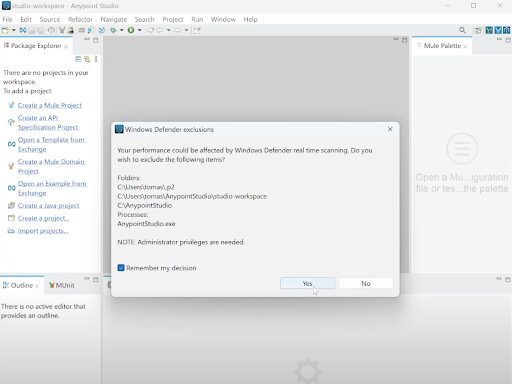Screen dimensions: 512x384
Task: Maximize the Outline panel
Action: 96,280
